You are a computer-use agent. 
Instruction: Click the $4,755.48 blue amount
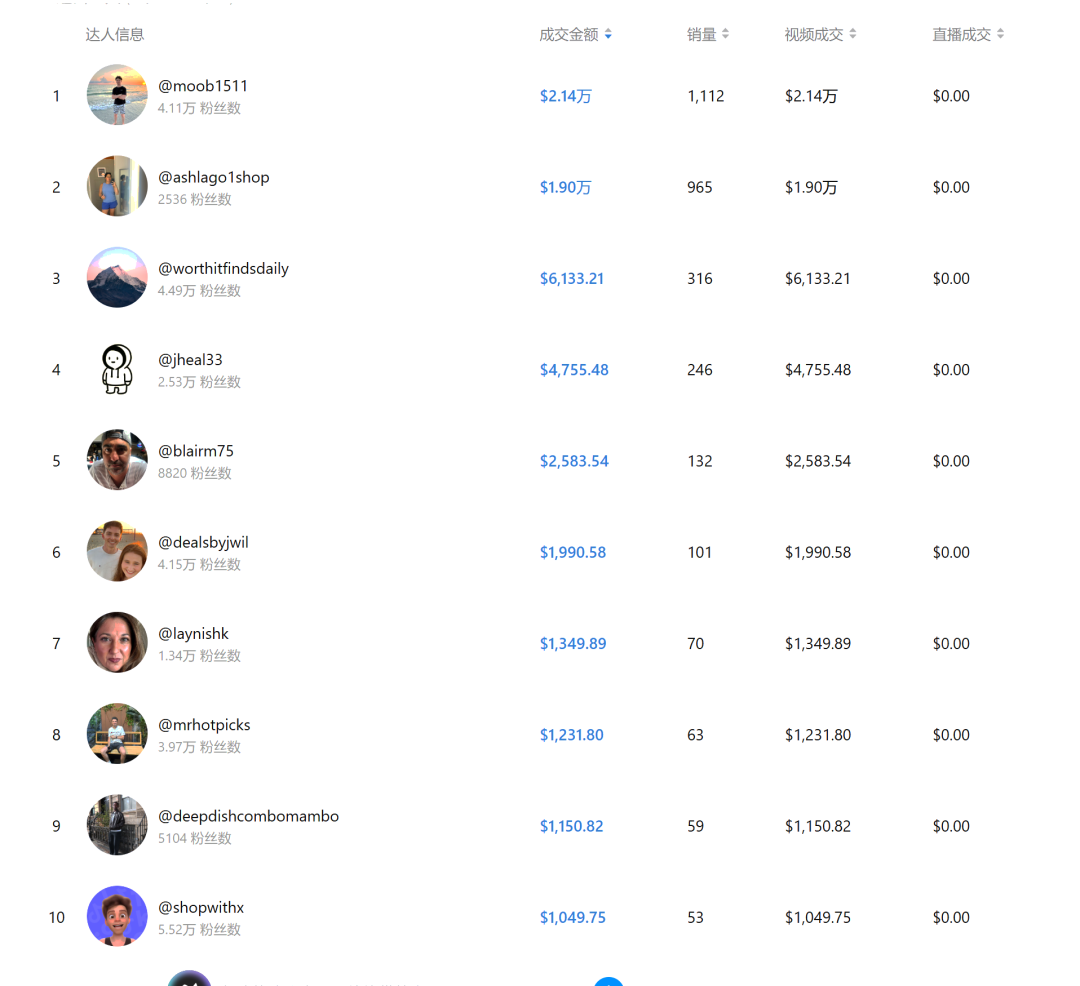click(574, 370)
